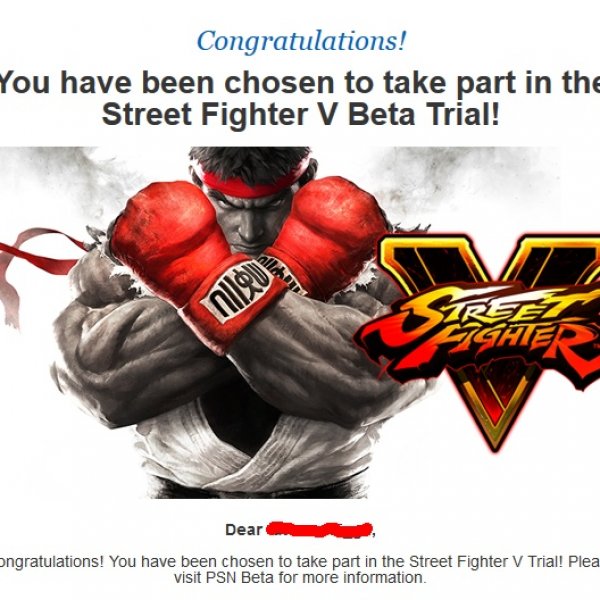The height and width of the screenshot is (600, 600).
Task: Click the 'You have been chosen' headline line
Action: pyautogui.click(x=300, y=83)
